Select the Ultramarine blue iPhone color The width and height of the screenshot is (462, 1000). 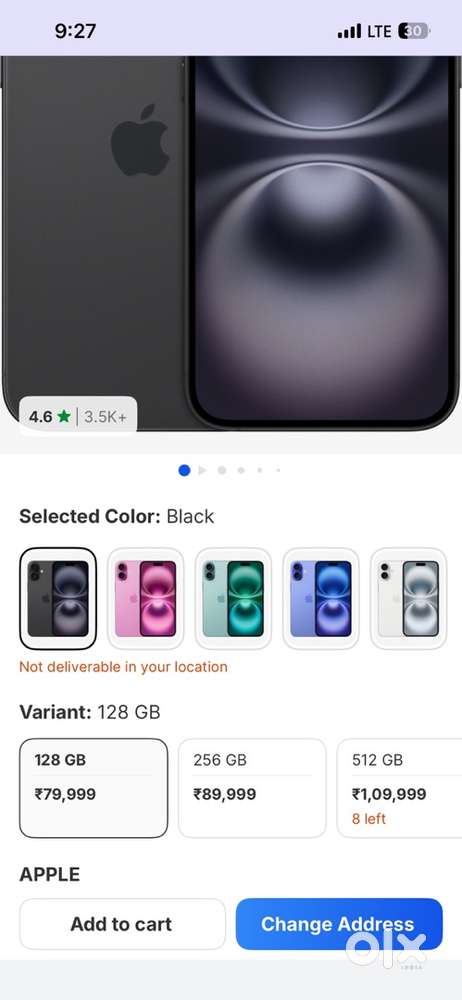(x=321, y=598)
